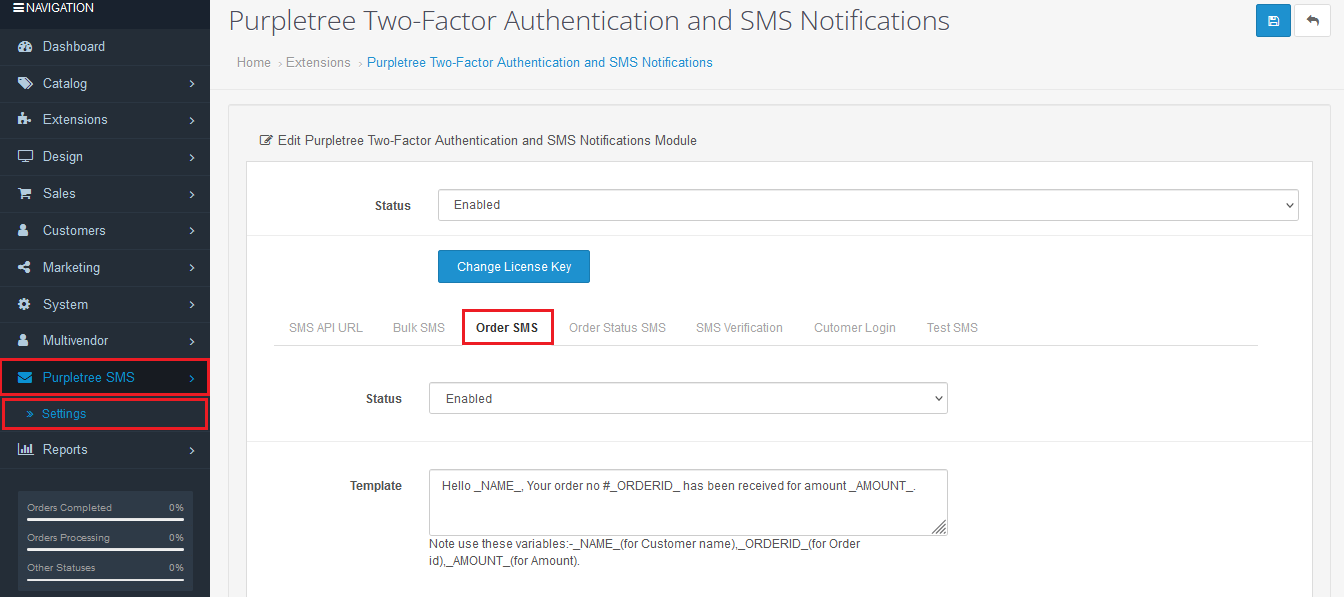This screenshot has height=597, width=1344.
Task: Click the back arrow cancel button
Action: [1312, 21]
